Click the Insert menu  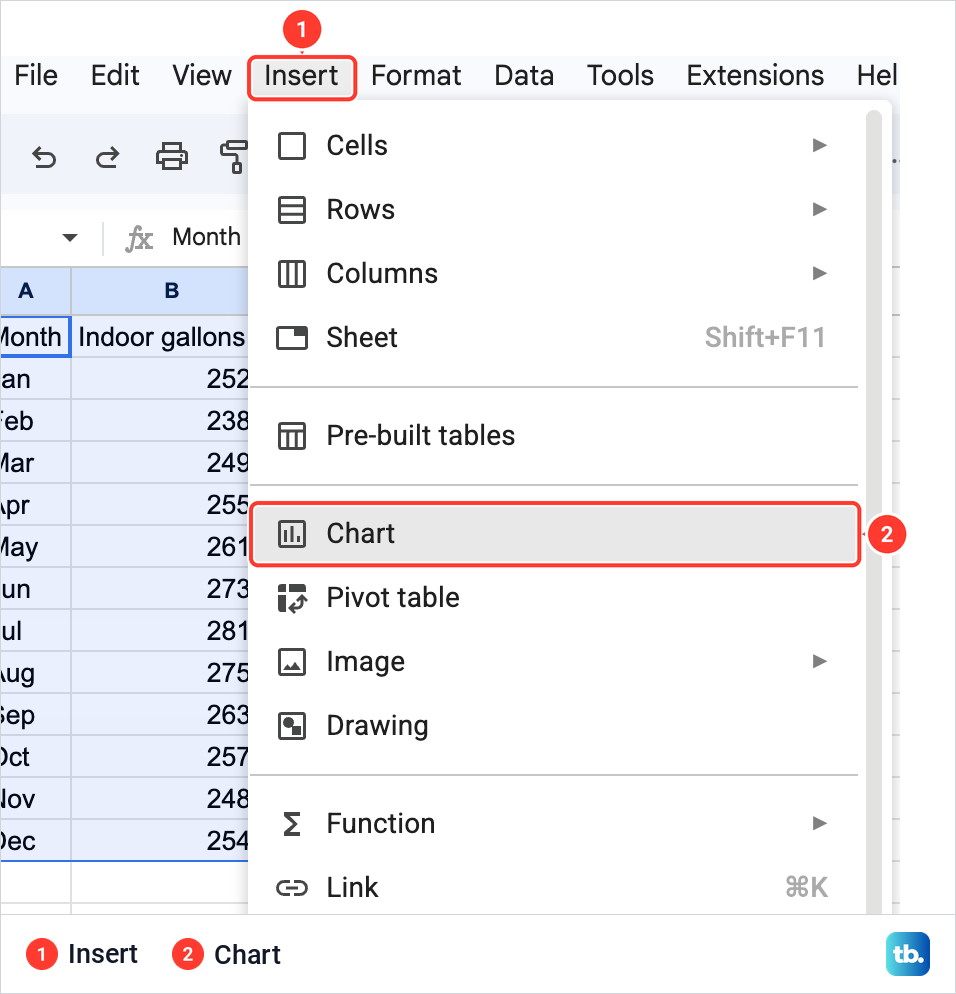(x=302, y=77)
